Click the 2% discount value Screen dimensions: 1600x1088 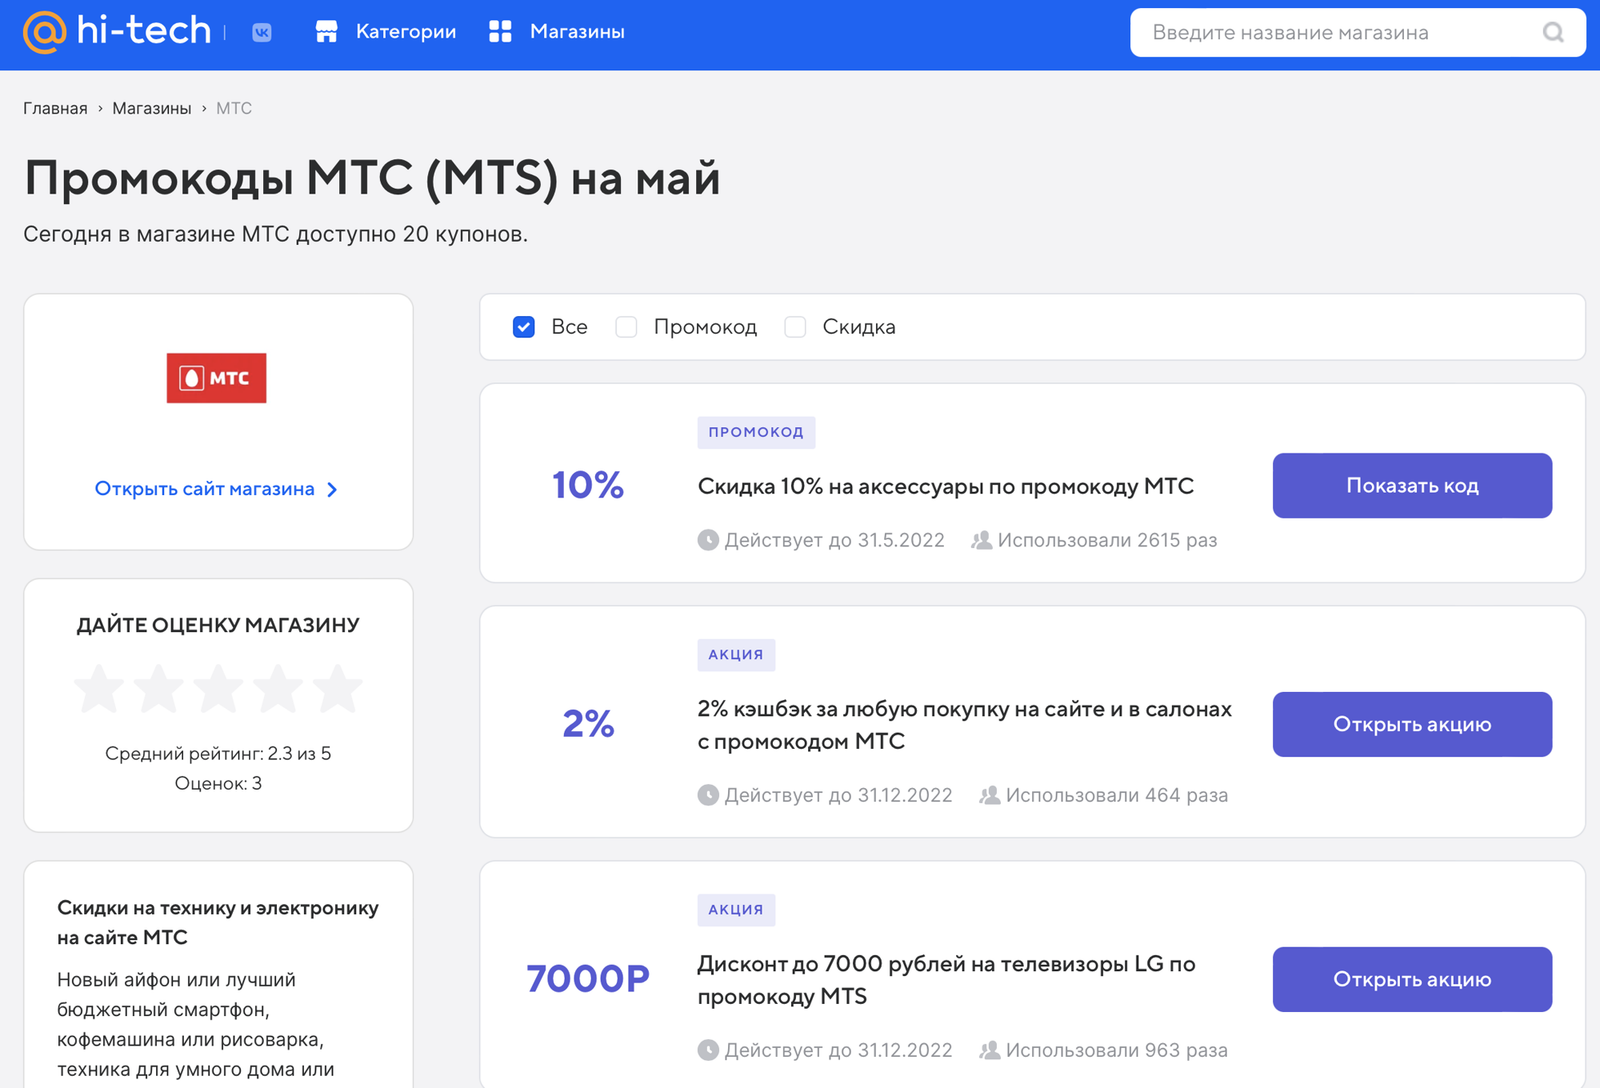(588, 723)
